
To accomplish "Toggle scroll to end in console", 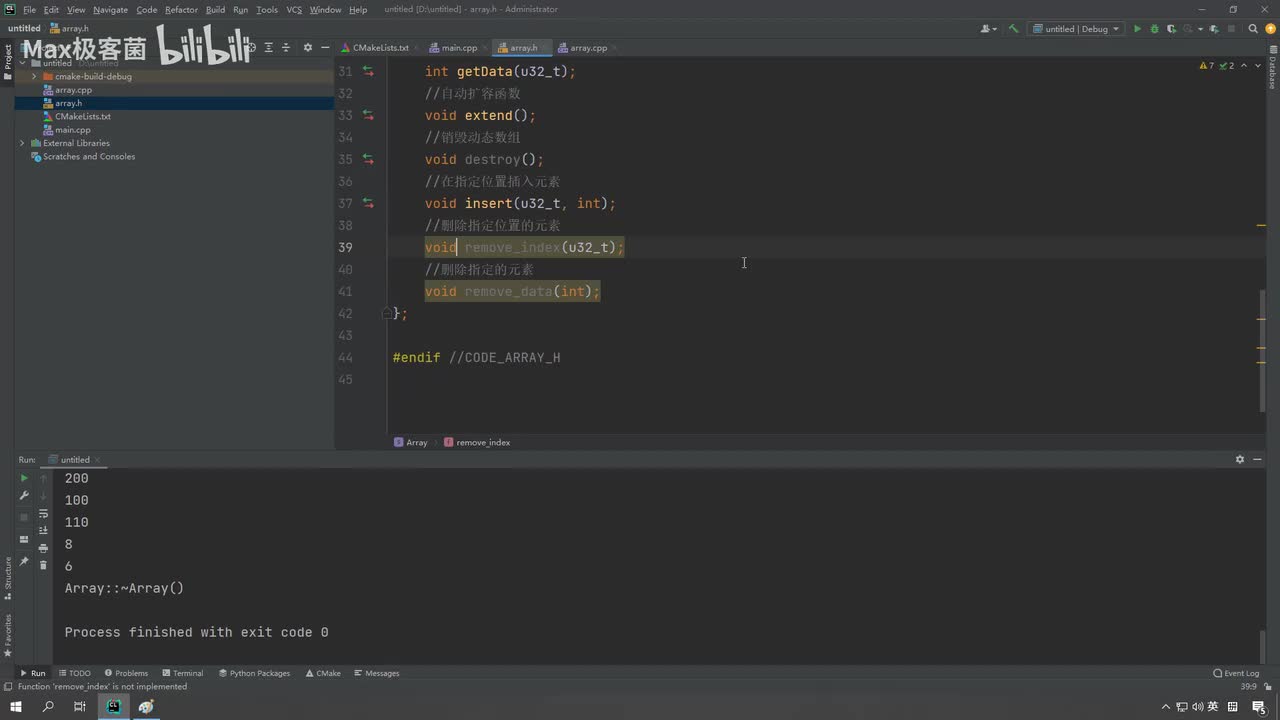I will (x=43, y=530).
